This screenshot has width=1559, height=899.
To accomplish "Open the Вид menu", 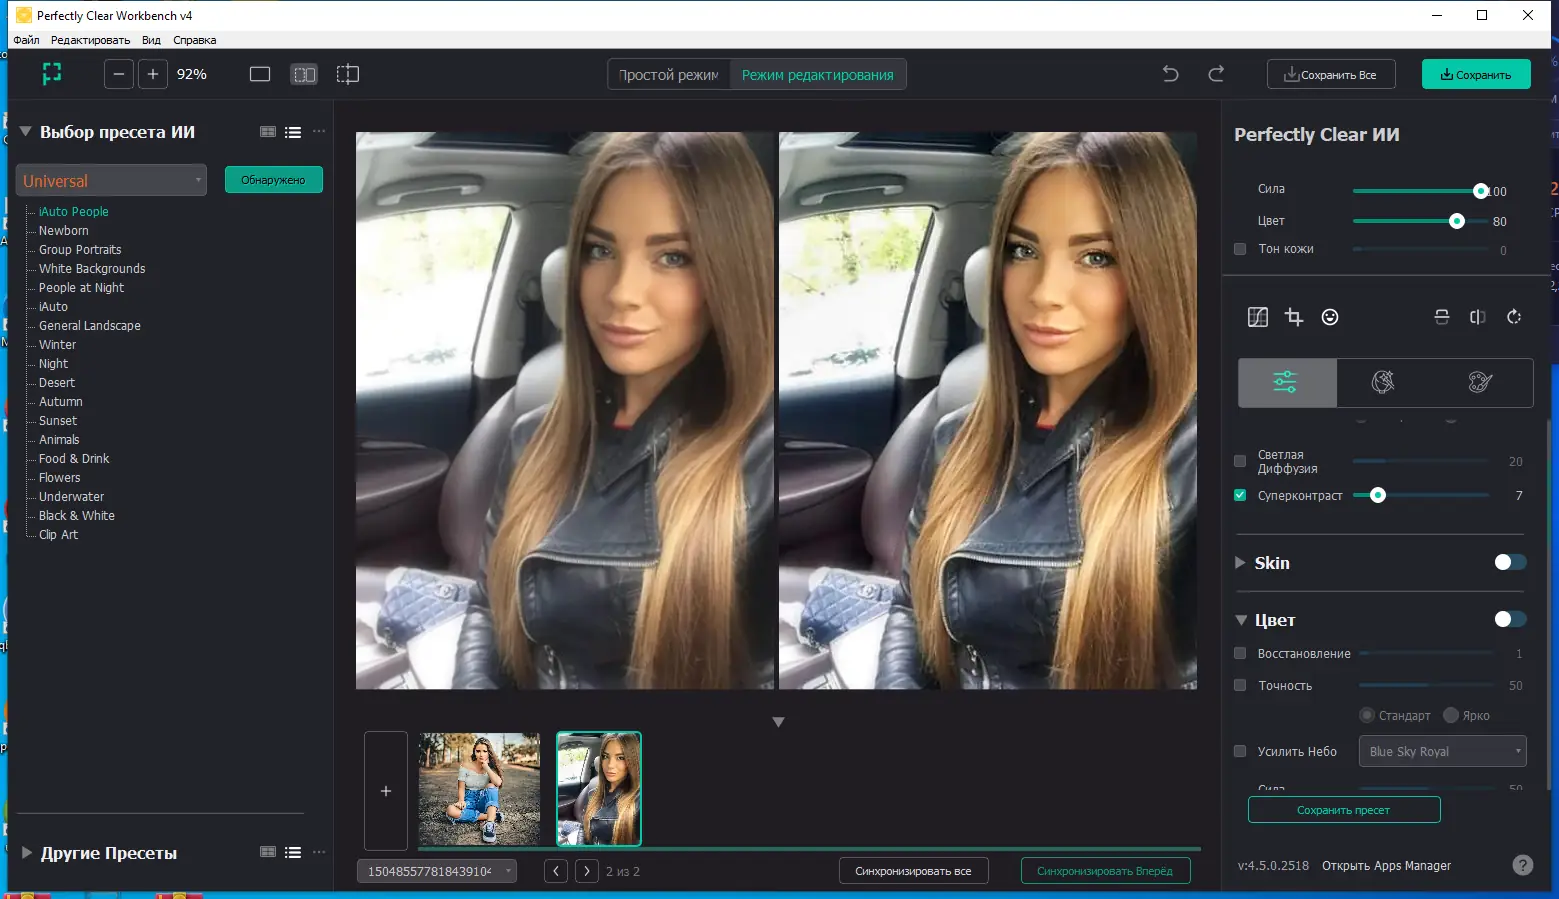I will point(151,40).
